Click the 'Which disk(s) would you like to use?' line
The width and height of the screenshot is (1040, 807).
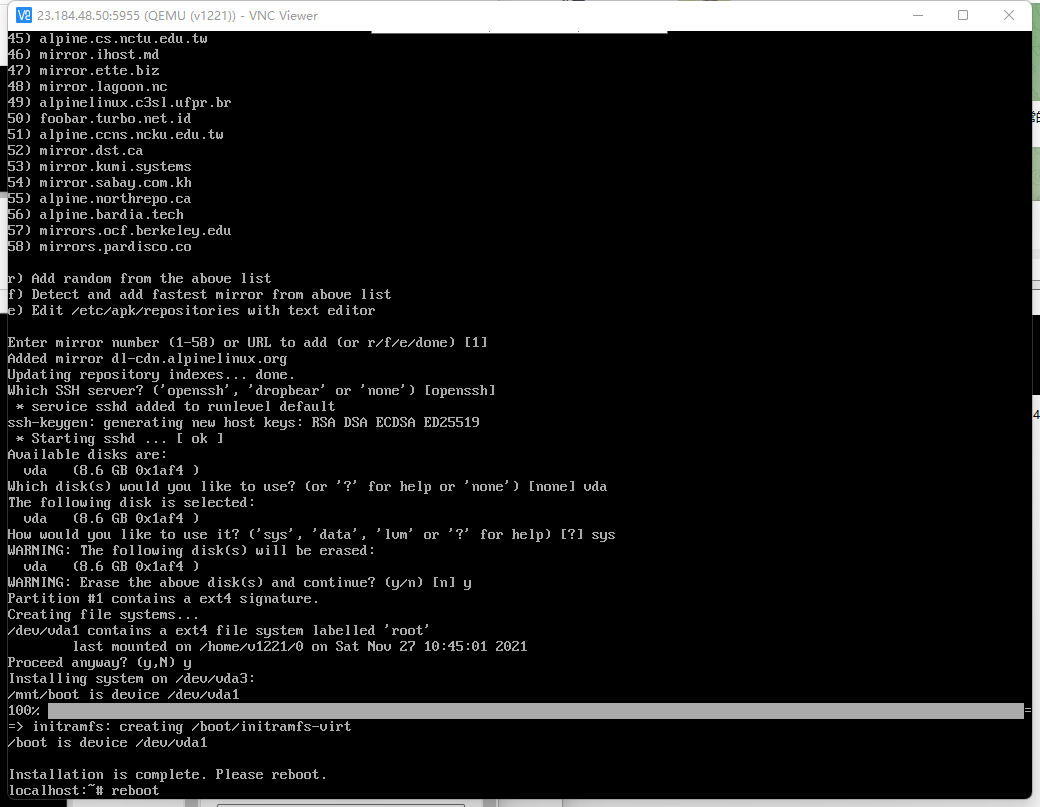pyautogui.click(x=307, y=487)
